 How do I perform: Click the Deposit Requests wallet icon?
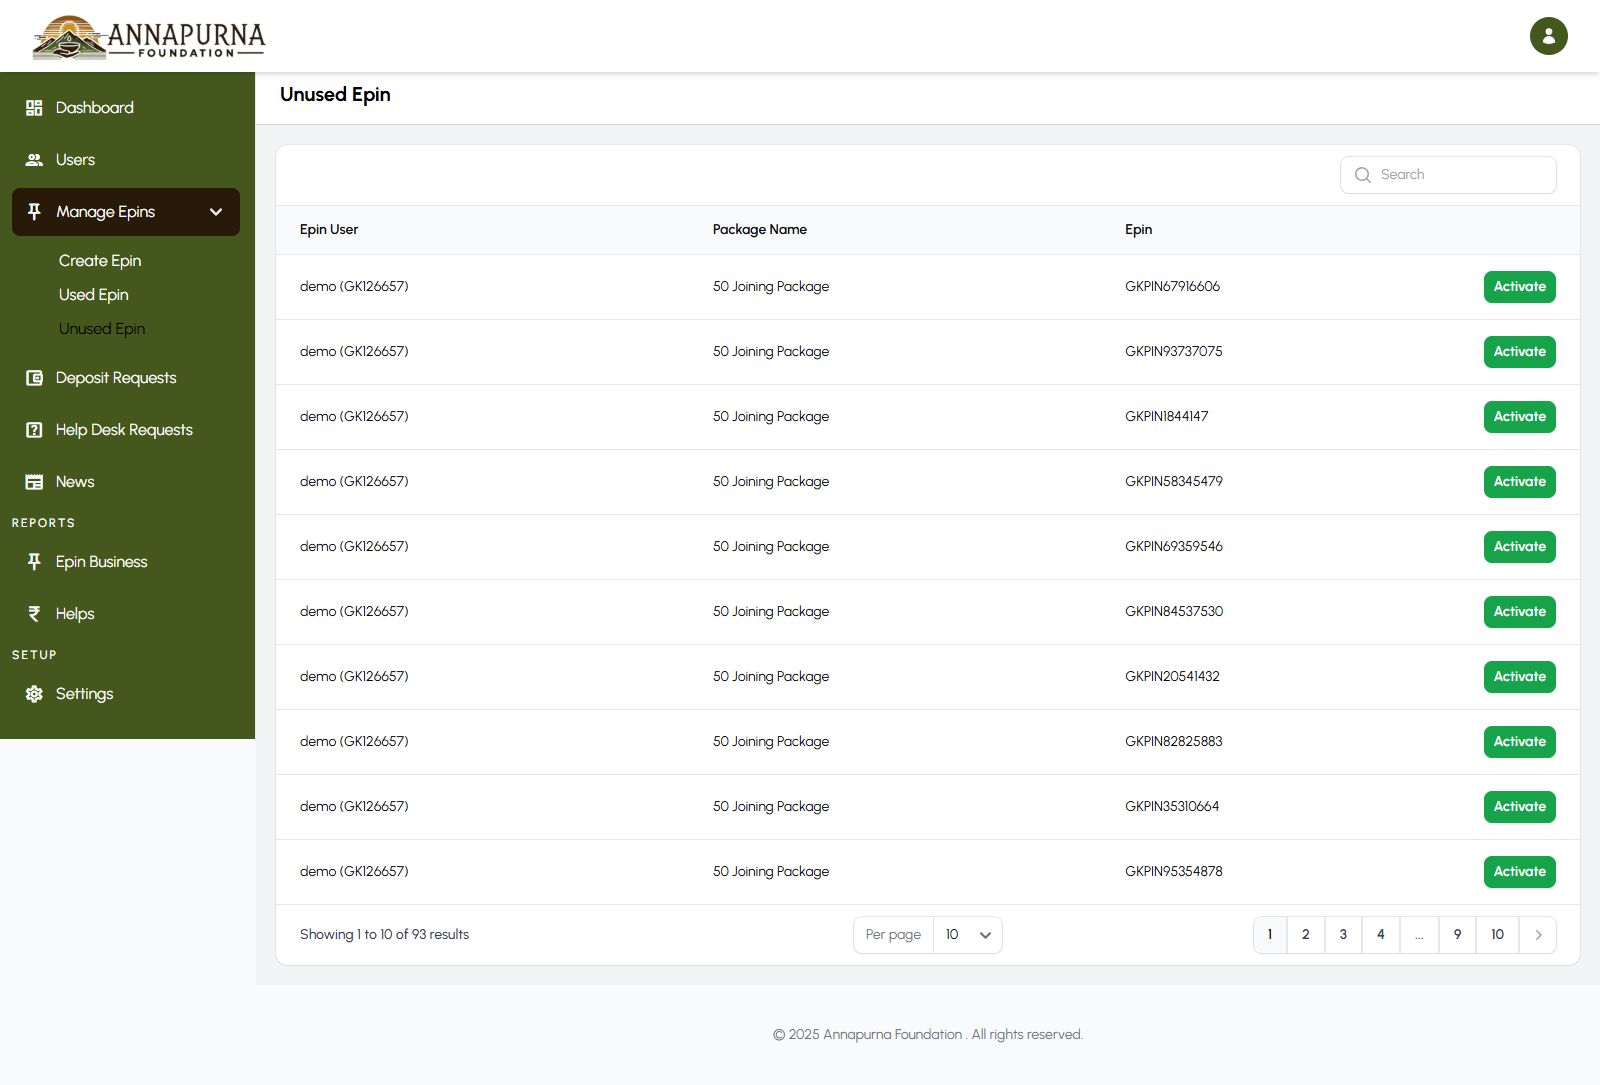[34, 378]
